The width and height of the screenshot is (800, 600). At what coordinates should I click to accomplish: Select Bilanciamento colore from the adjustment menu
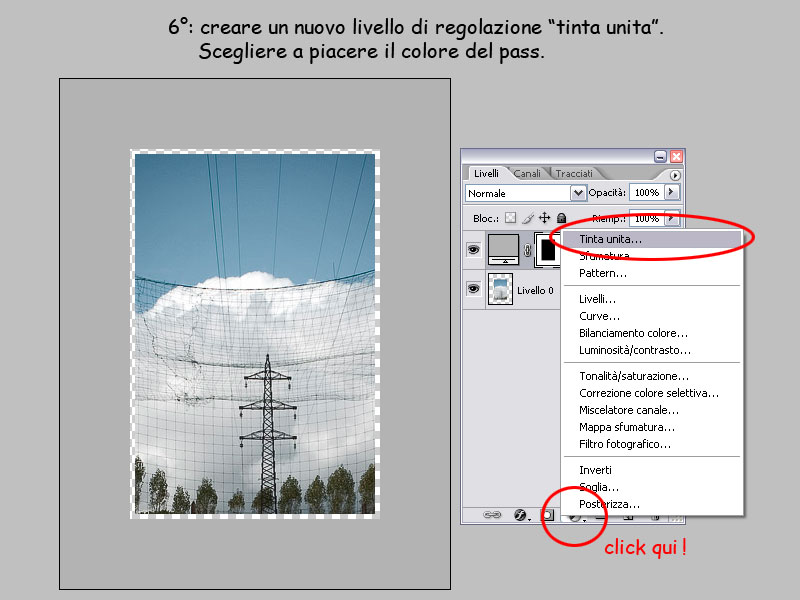click(633, 332)
